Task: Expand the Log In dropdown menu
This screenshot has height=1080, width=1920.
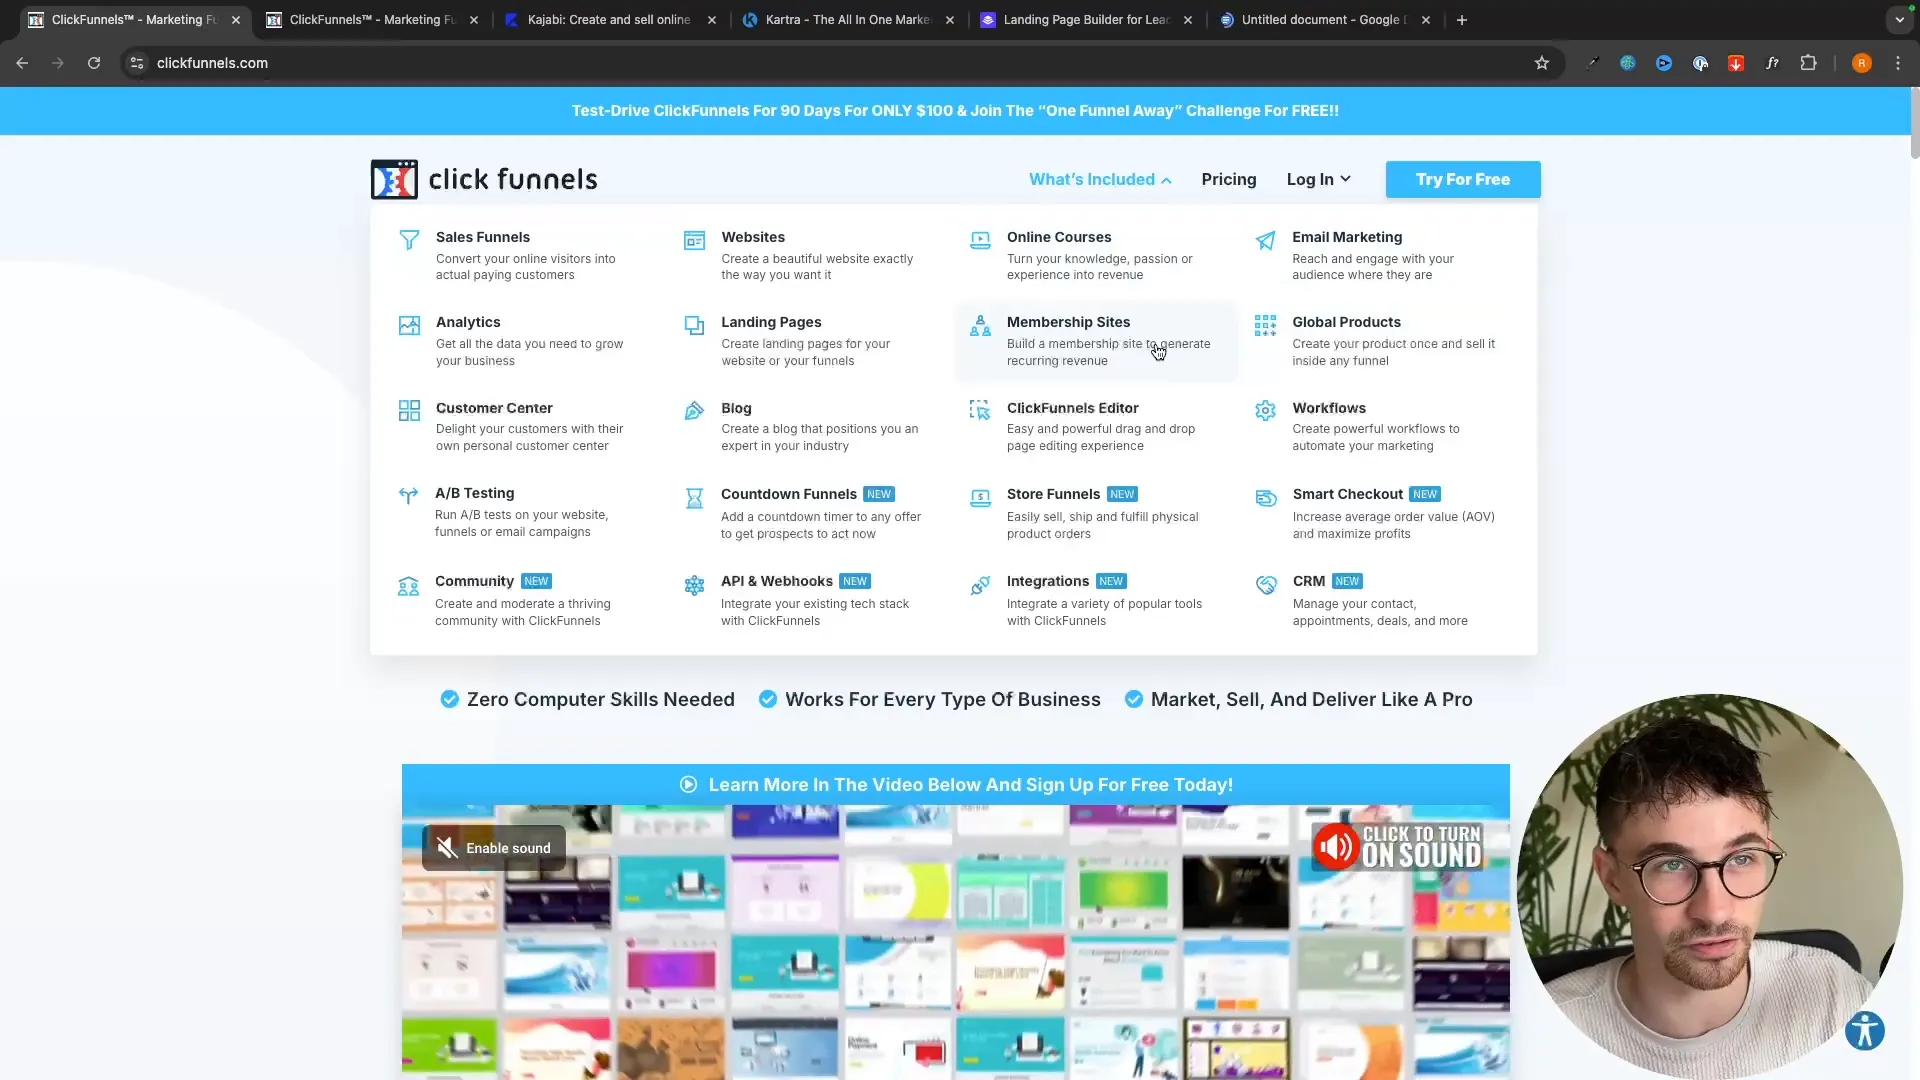Action: [1319, 178]
